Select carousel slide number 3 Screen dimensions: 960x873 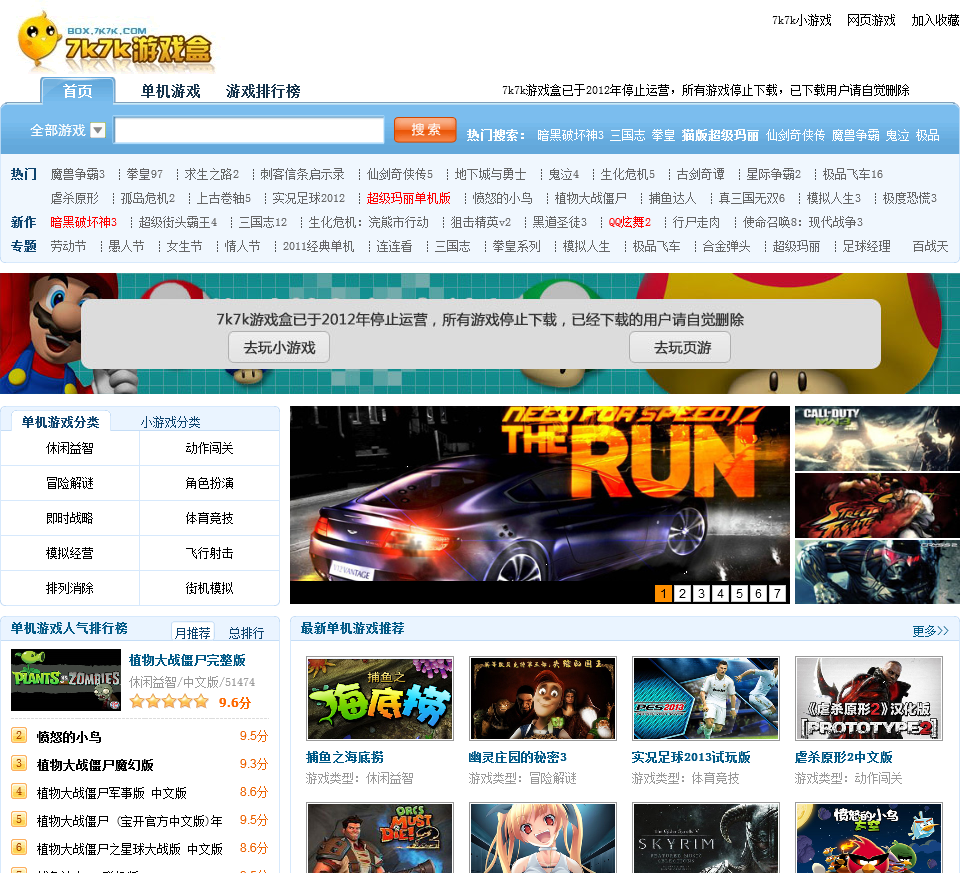tap(702, 593)
